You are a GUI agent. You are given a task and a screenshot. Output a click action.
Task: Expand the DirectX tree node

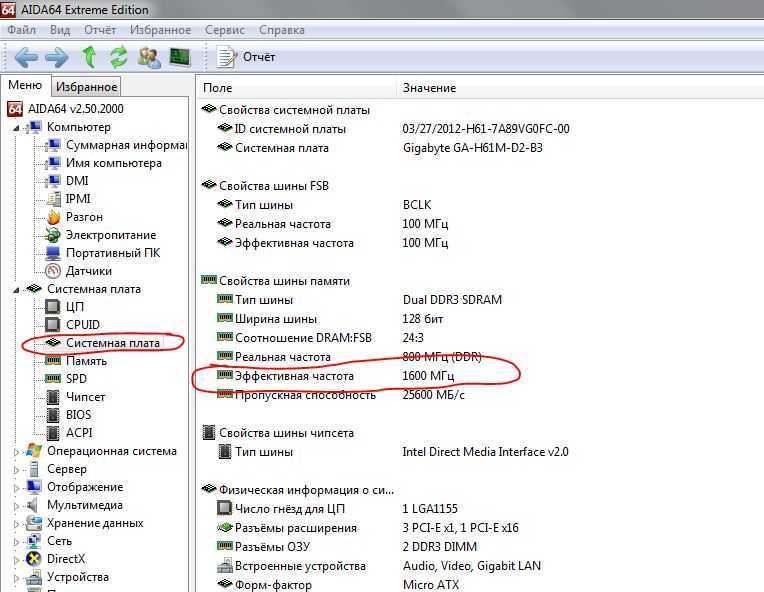point(16,560)
